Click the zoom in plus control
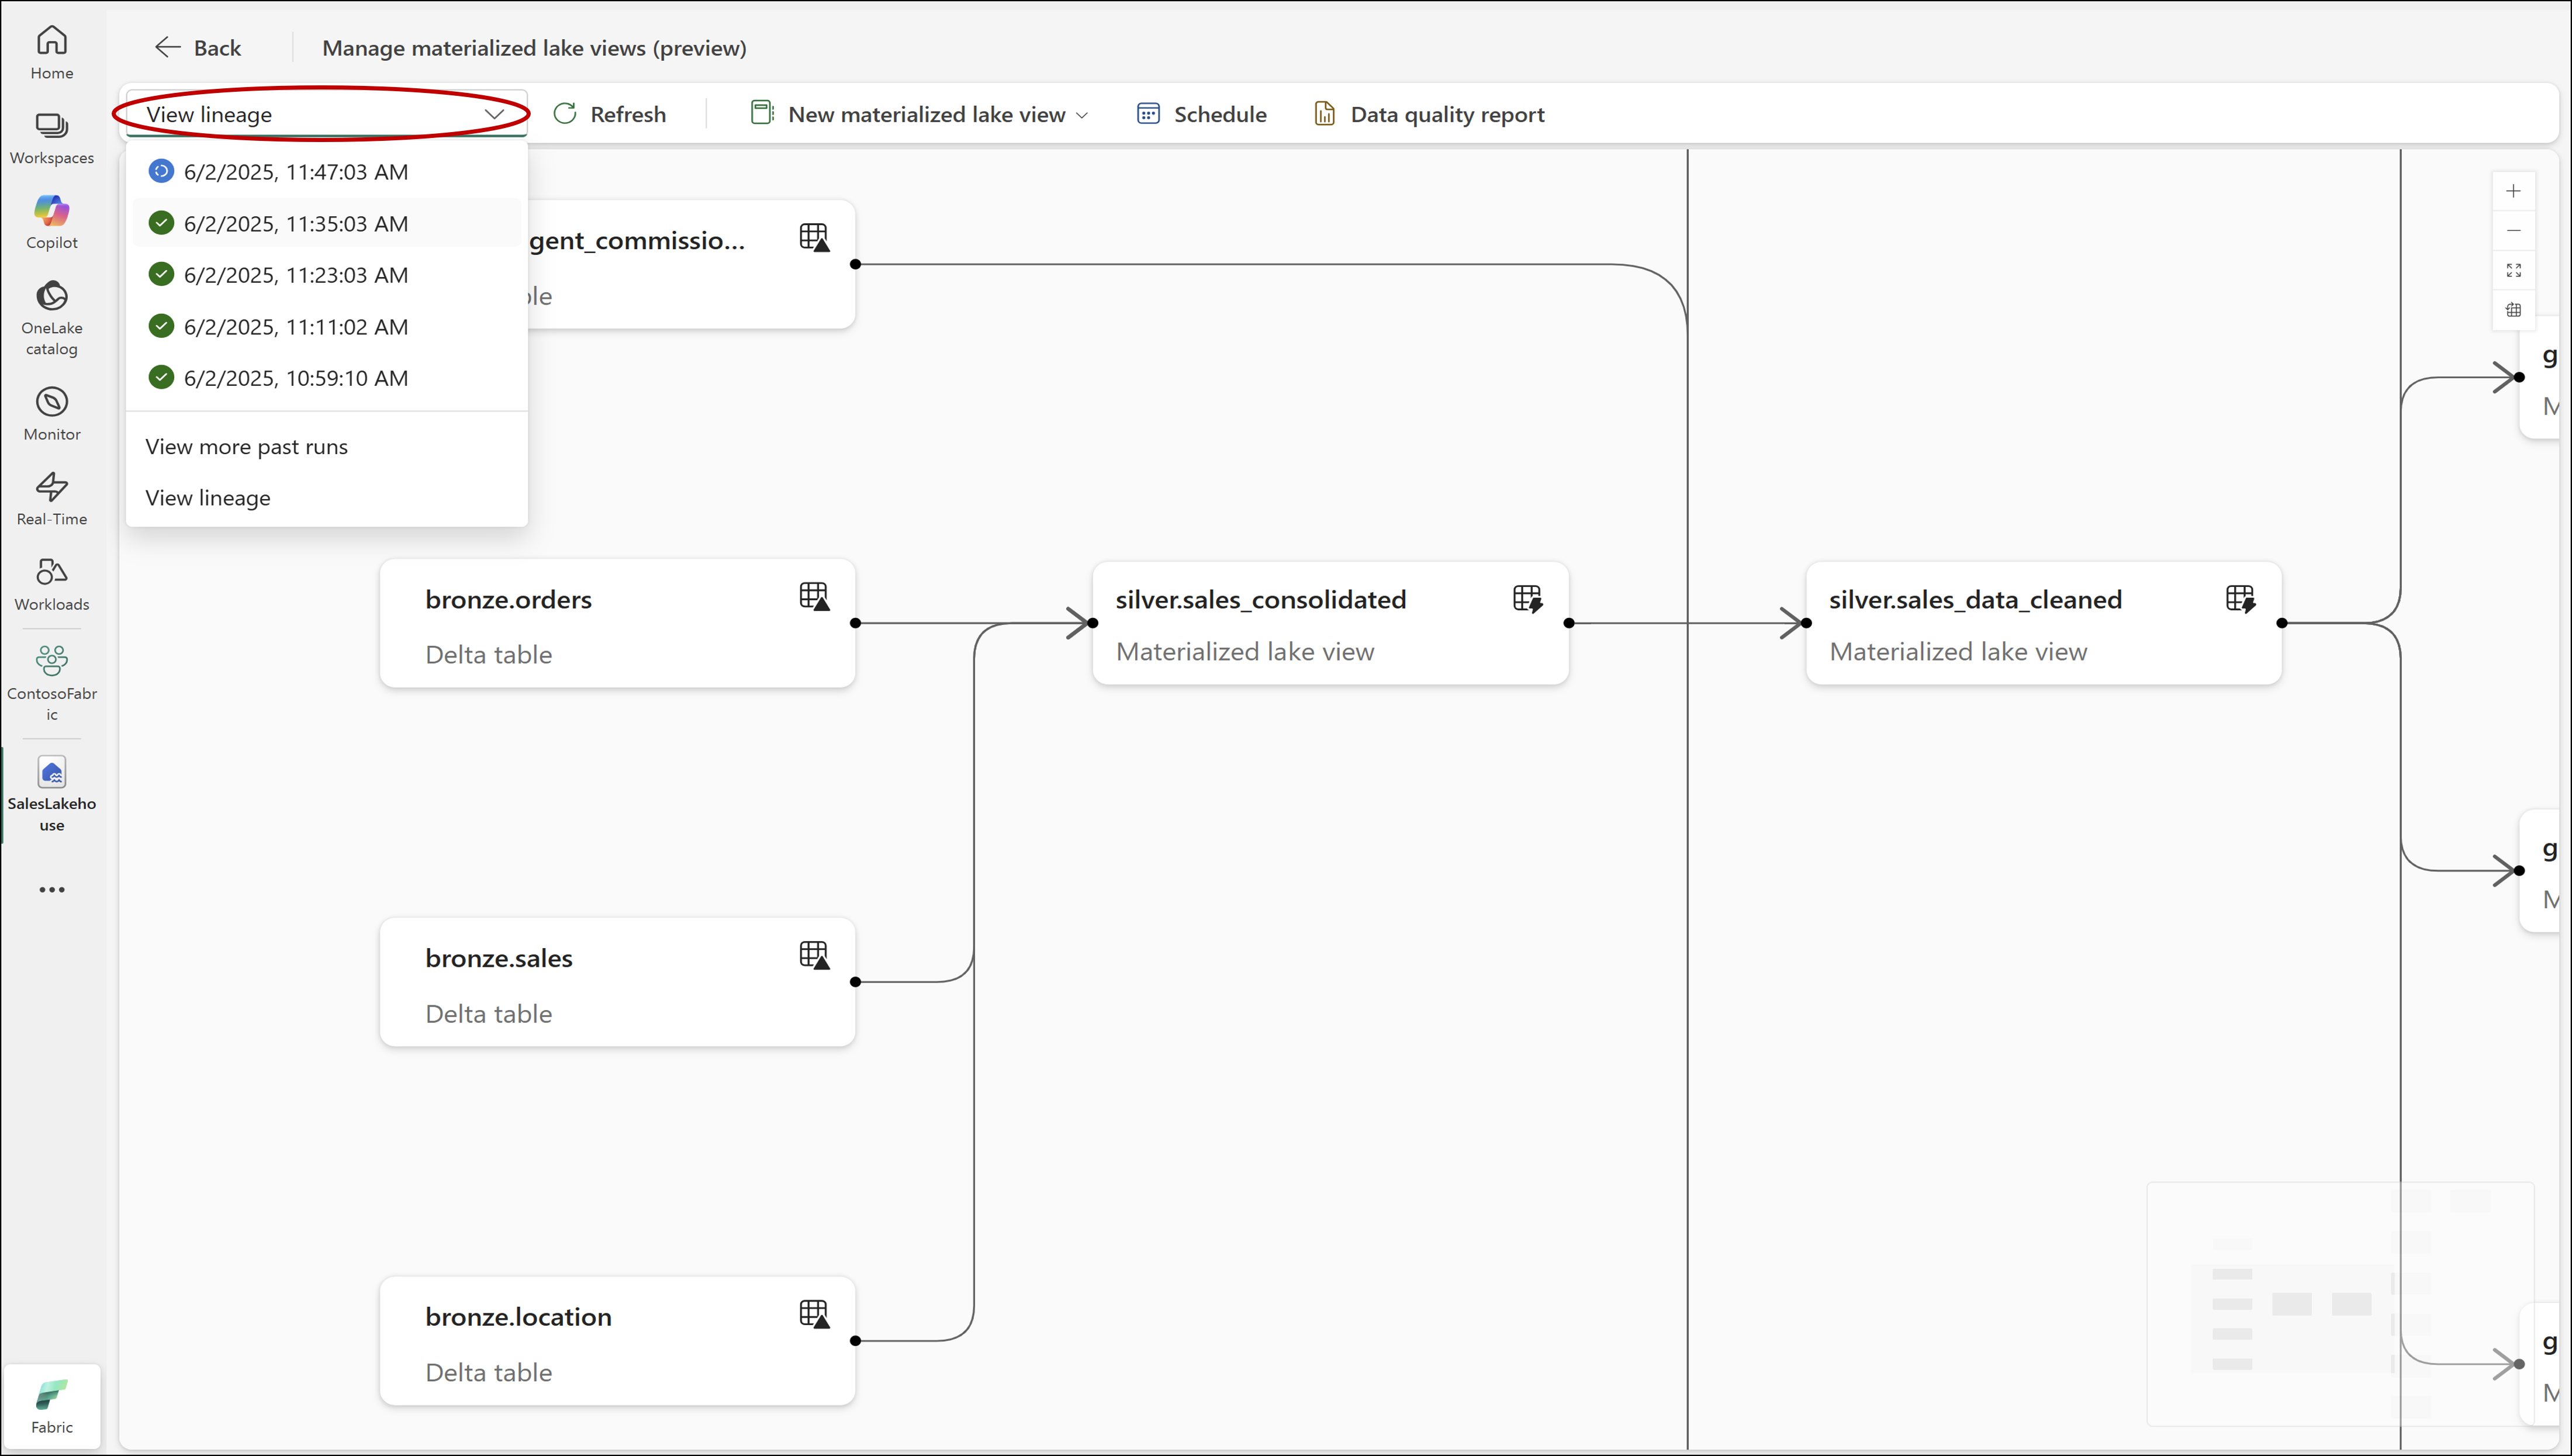Image resolution: width=2572 pixels, height=1456 pixels. coord(2513,191)
